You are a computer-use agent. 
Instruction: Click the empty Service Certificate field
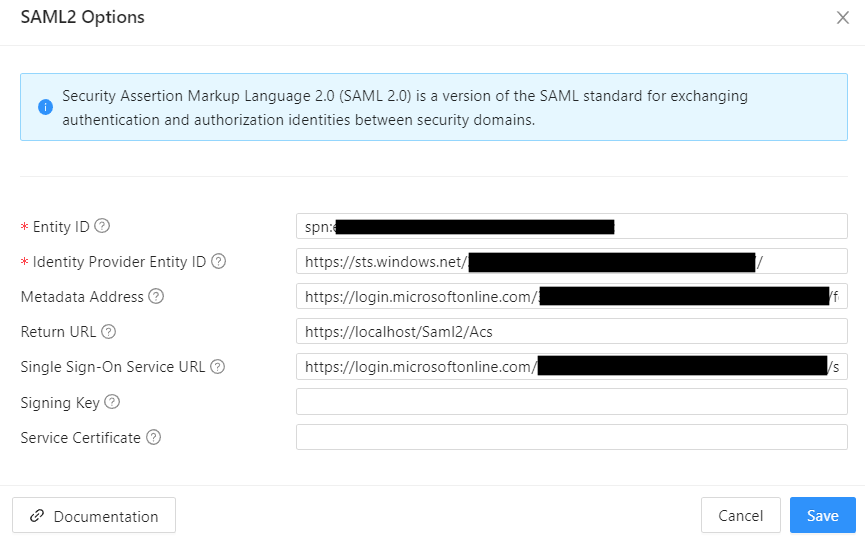pyautogui.click(x=571, y=437)
